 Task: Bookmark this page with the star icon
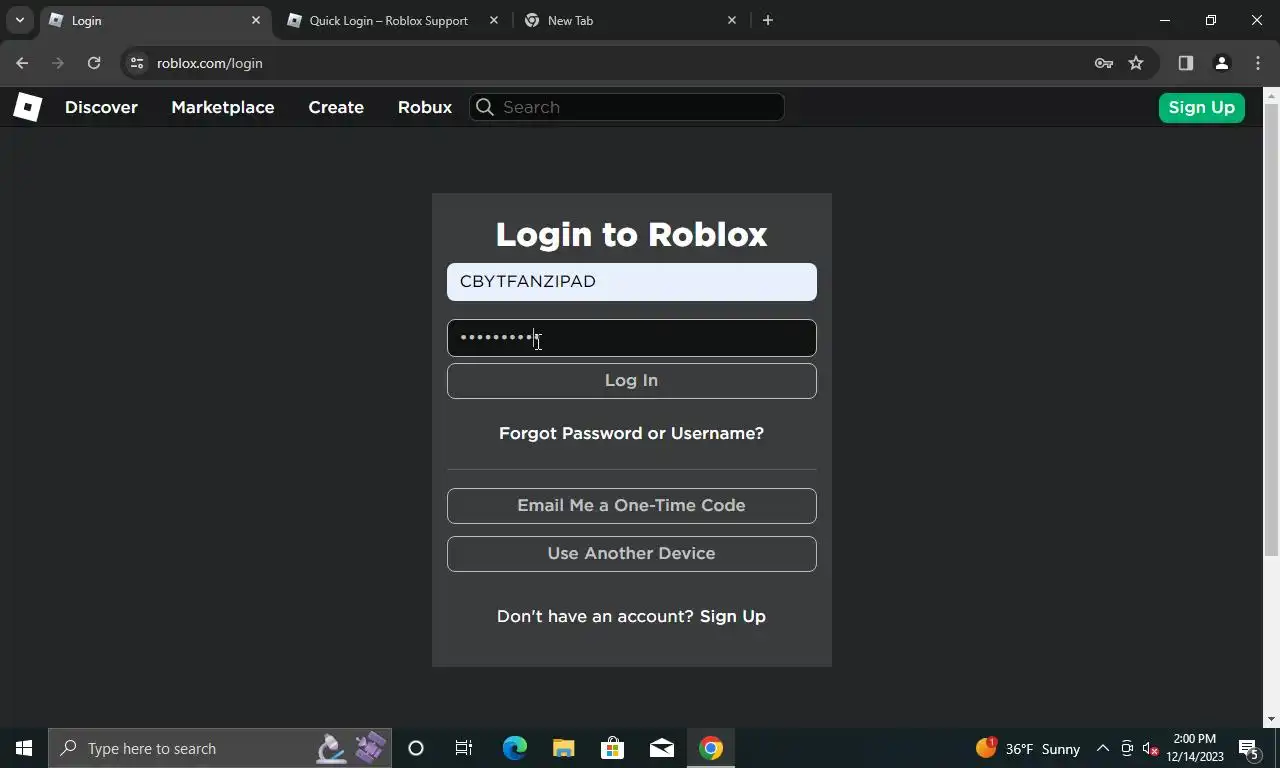1136,63
